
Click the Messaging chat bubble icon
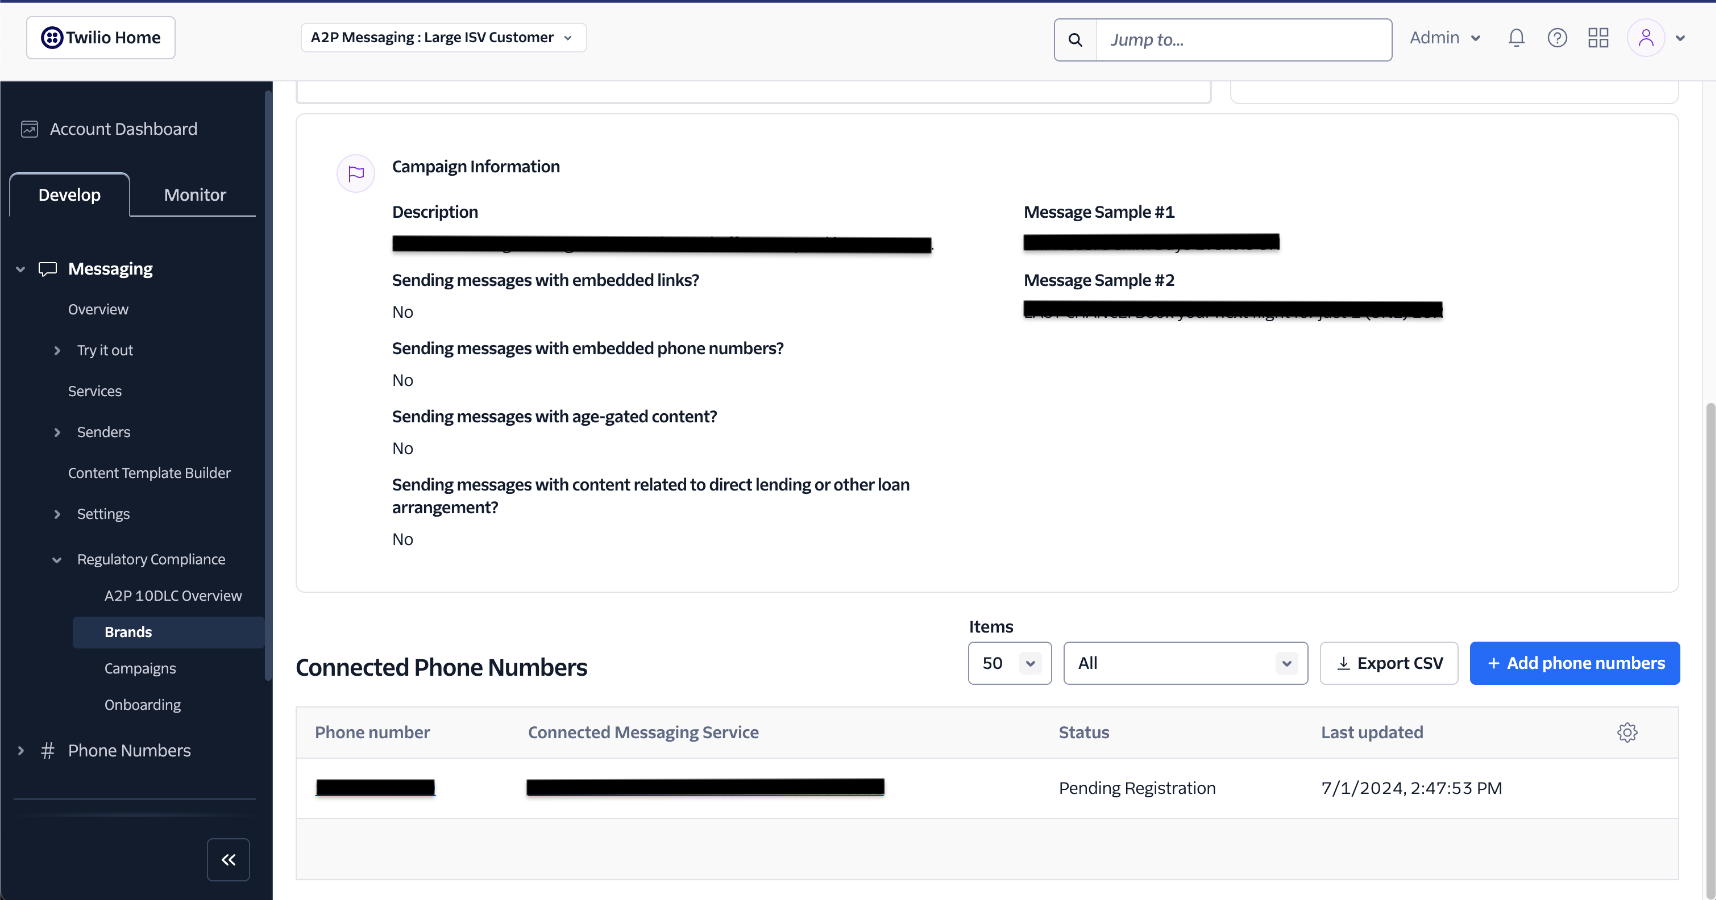[x=47, y=269]
